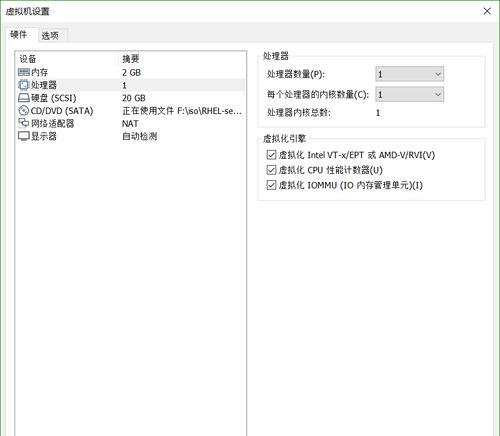Click the 设备 column header

point(28,59)
